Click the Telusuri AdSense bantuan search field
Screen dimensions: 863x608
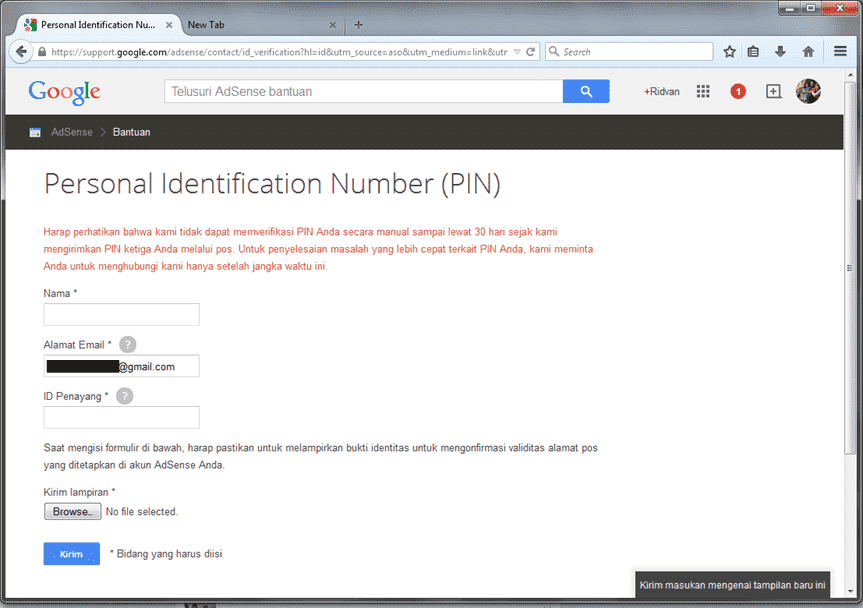pyautogui.click(x=363, y=91)
